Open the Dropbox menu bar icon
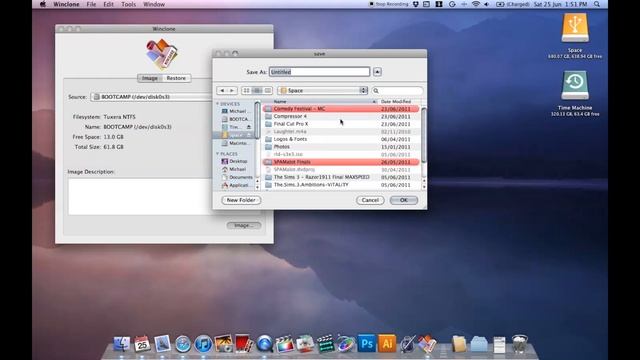 [416, 4]
